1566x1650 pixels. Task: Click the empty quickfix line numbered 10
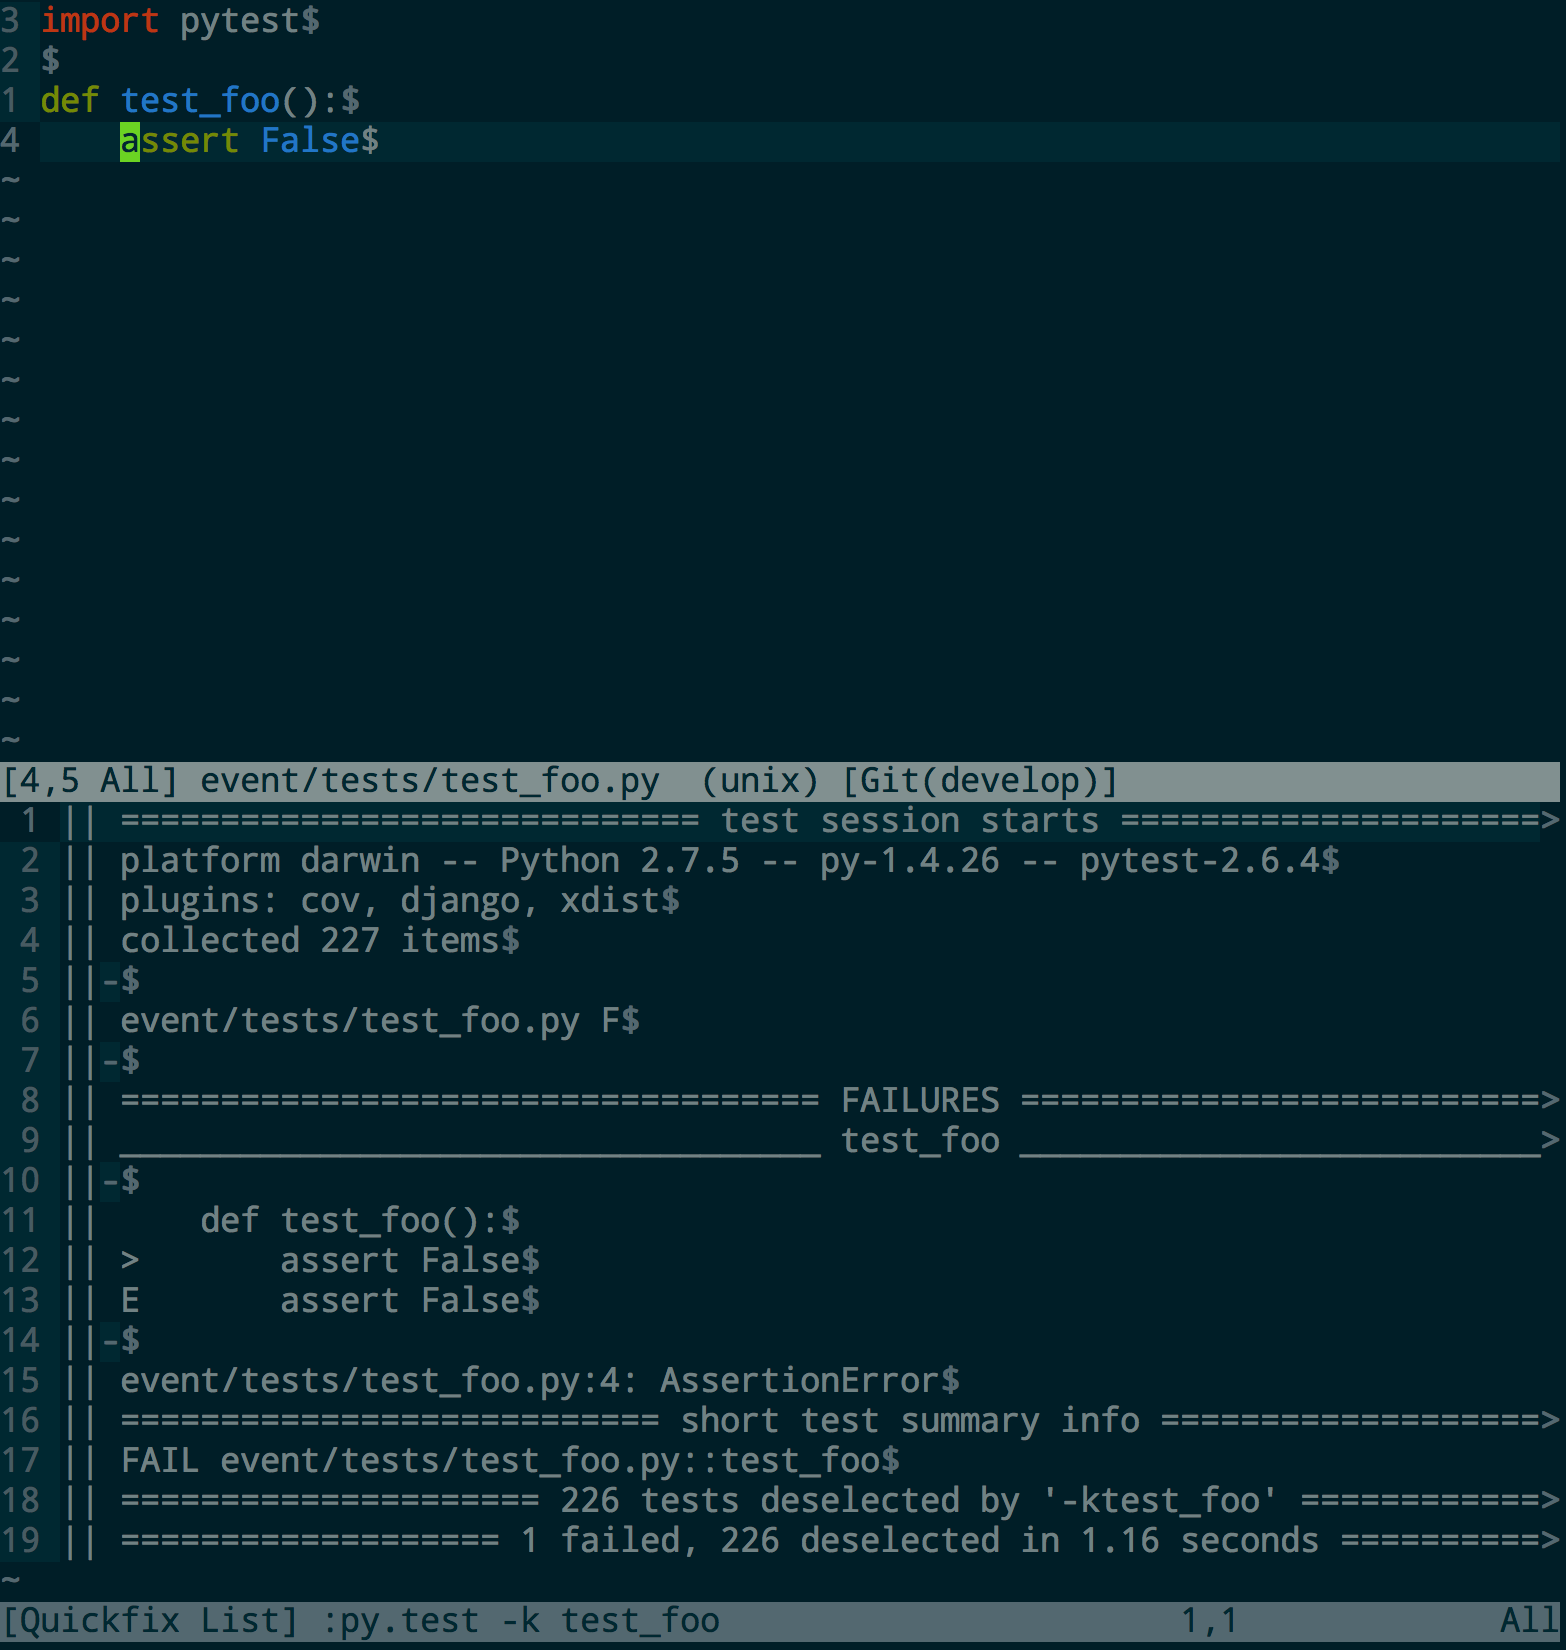pyautogui.click(x=780, y=1181)
